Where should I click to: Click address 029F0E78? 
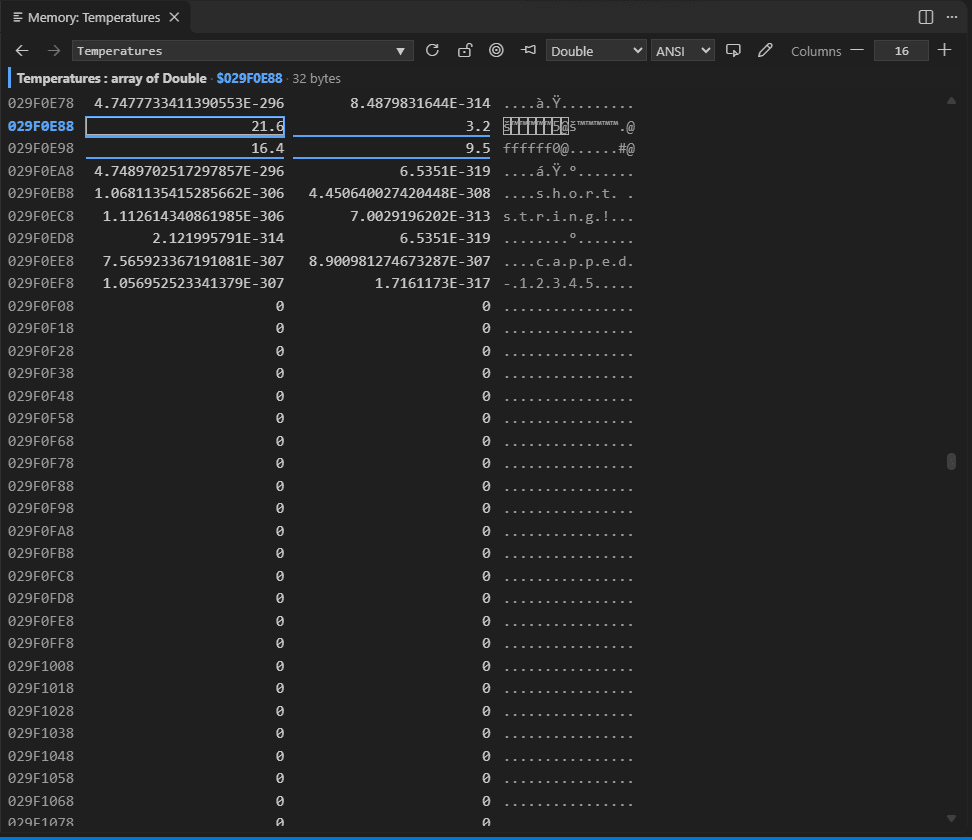41,104
